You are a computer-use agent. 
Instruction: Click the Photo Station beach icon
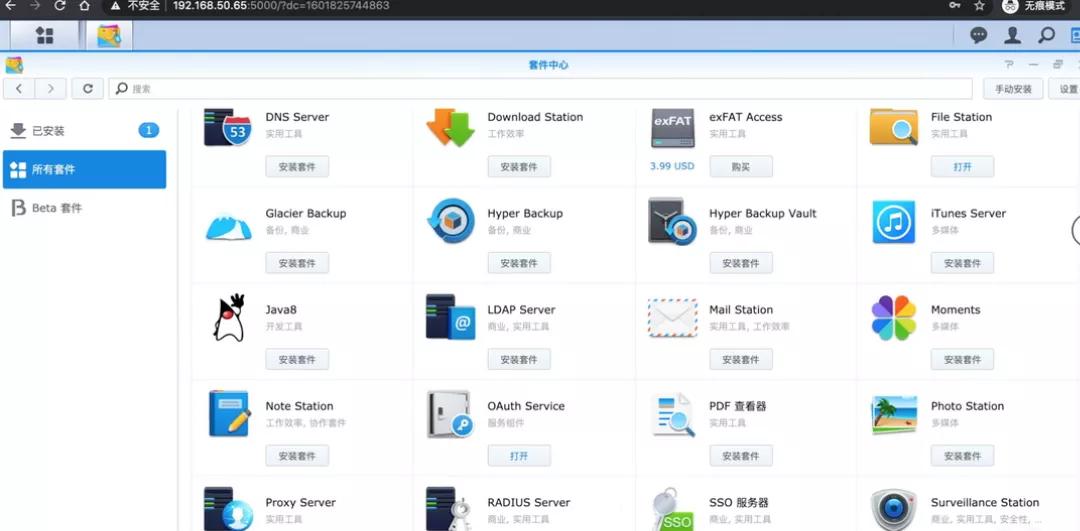point(894,415)
